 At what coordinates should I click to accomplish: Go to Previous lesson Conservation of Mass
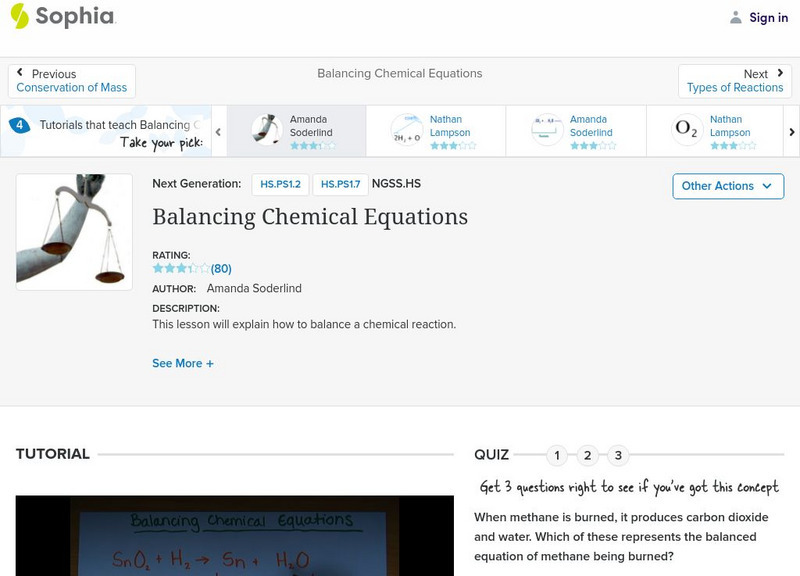pos(72,81)
